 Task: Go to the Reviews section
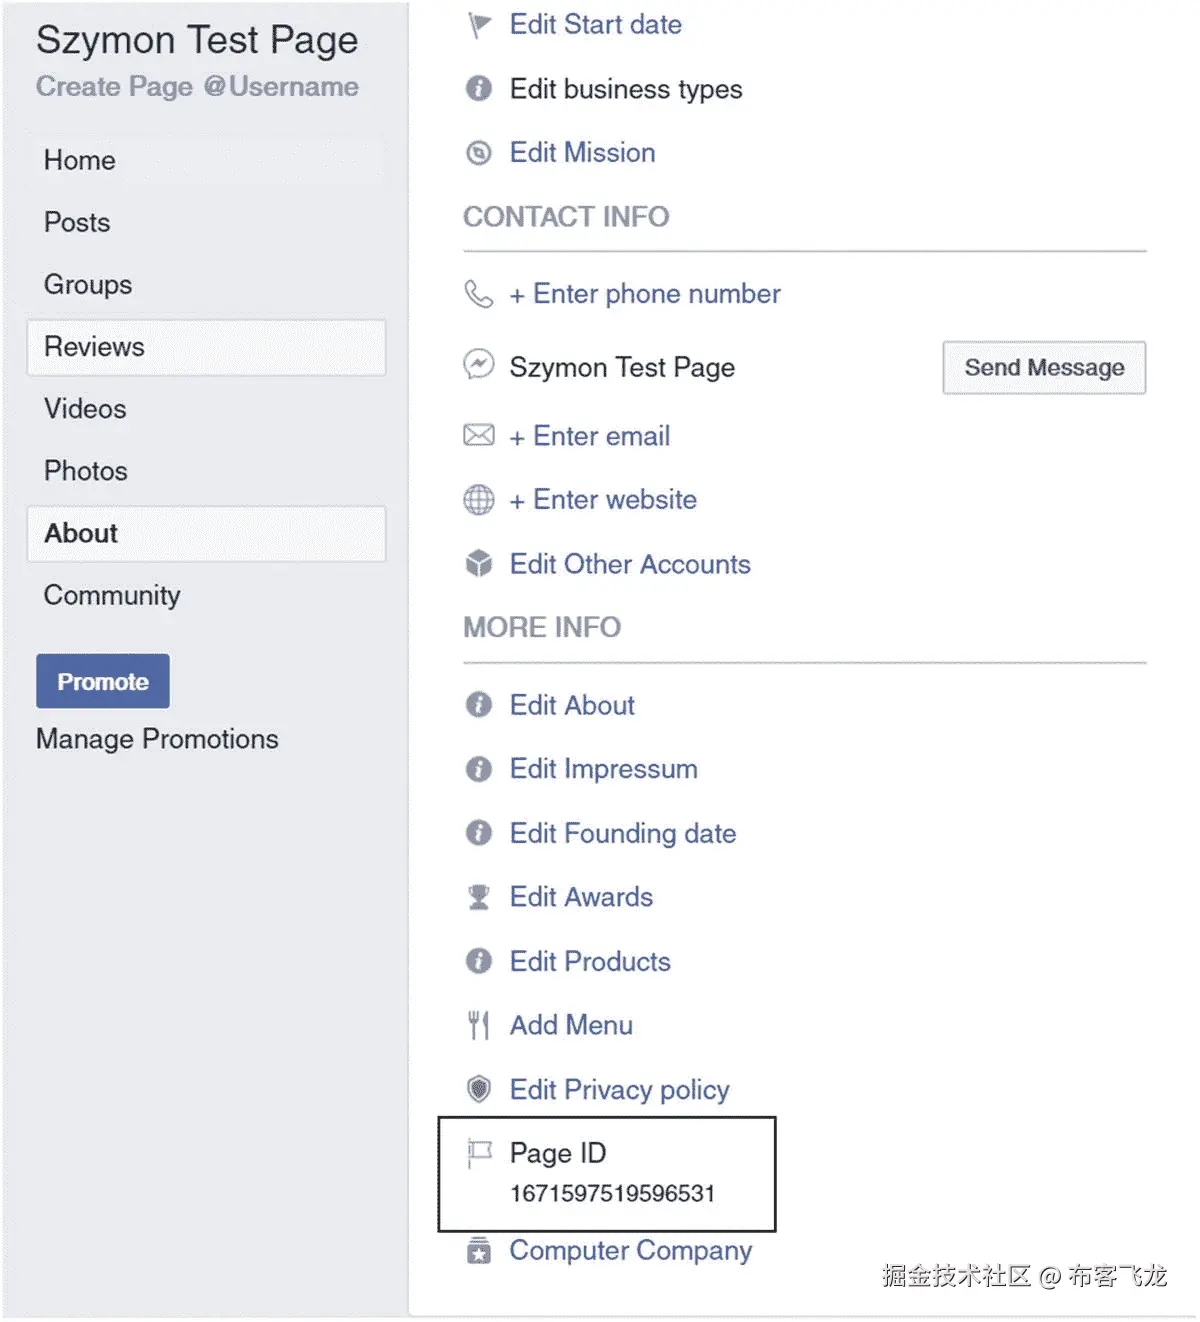pos(95,347)
